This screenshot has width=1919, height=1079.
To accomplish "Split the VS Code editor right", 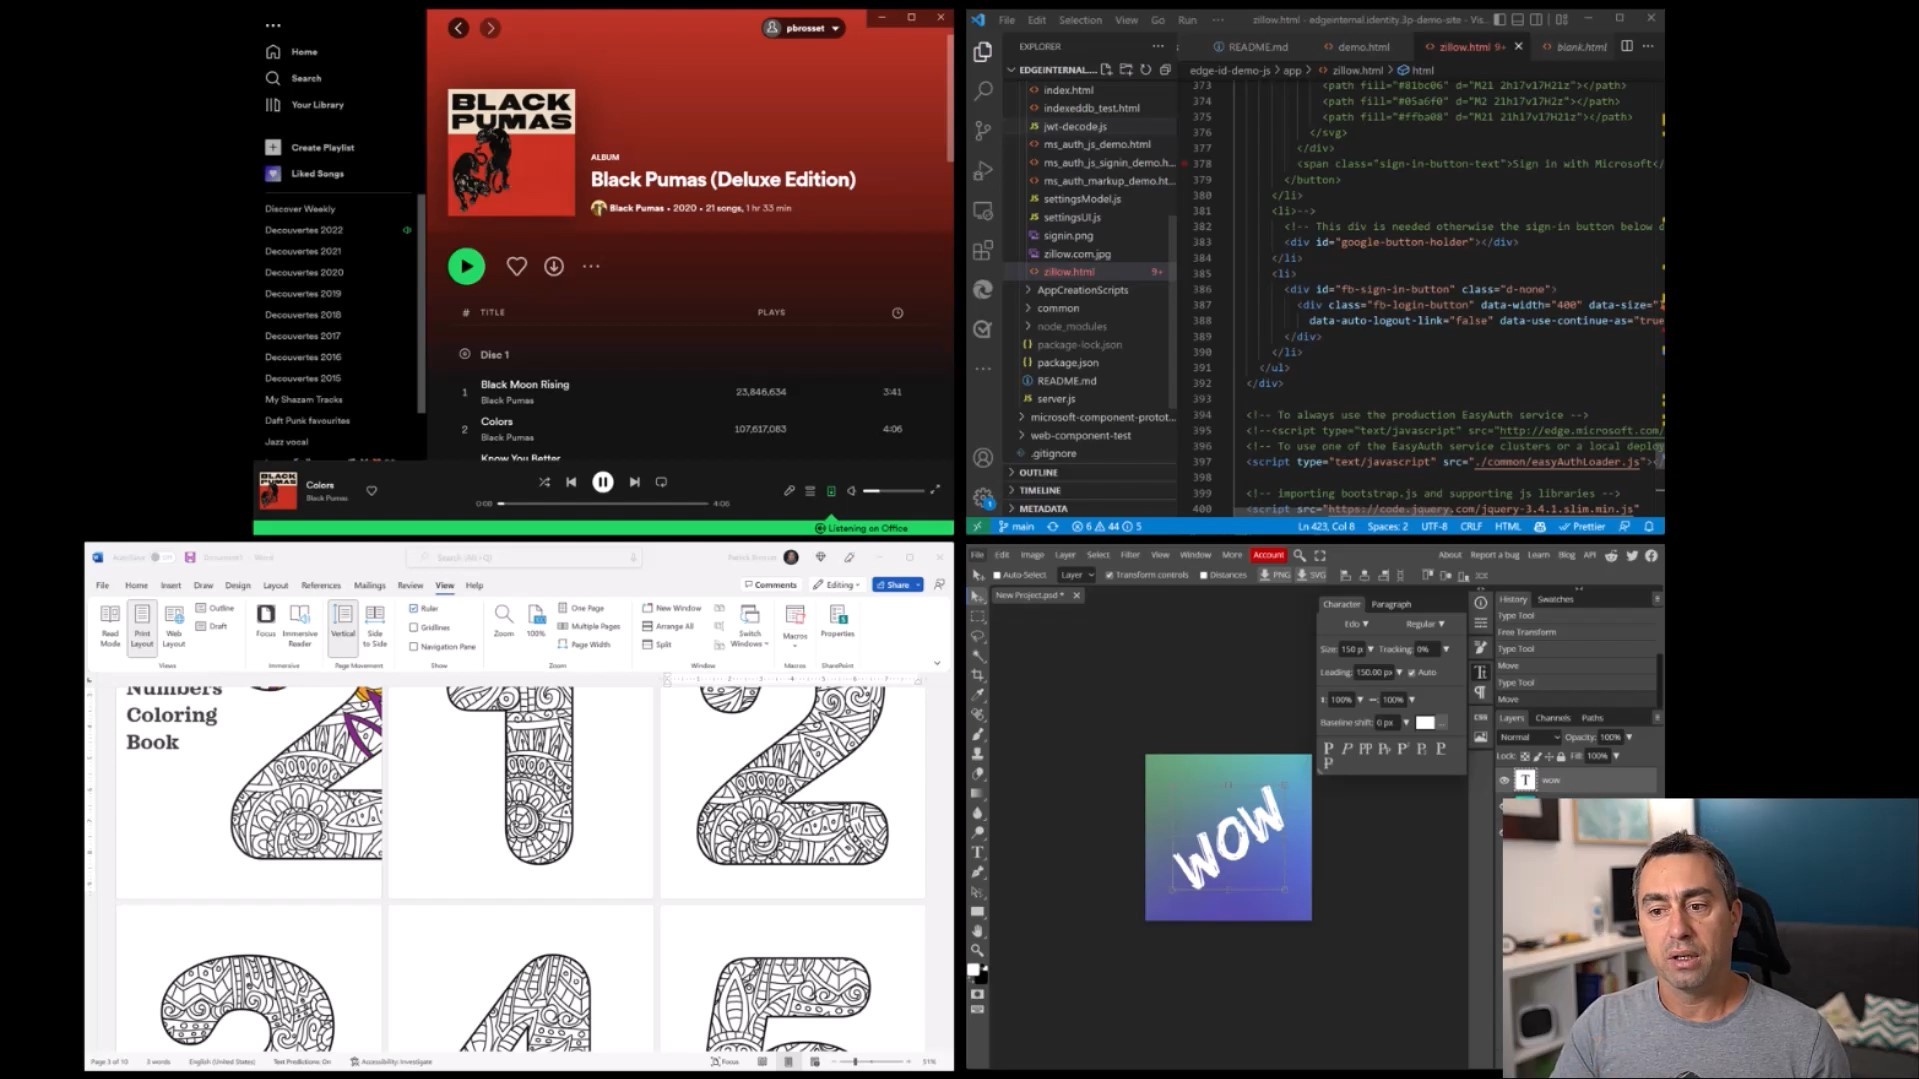I will coord(1627,46).
